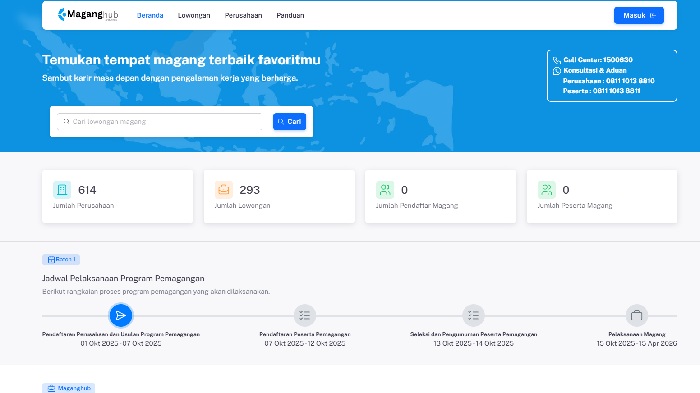
Task: Select the Call Center 1500630 text
Action: click(x=598, y=60)
